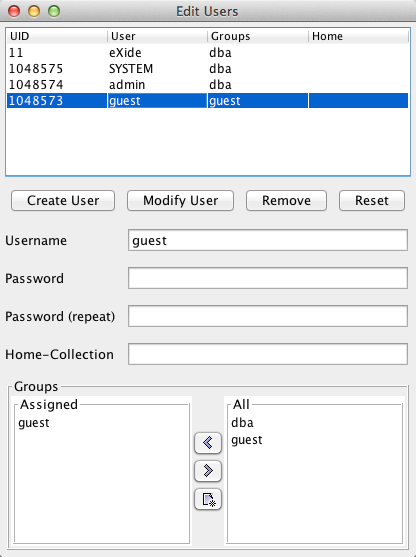
Task: Click the Reset button
Action: [372, 200]
